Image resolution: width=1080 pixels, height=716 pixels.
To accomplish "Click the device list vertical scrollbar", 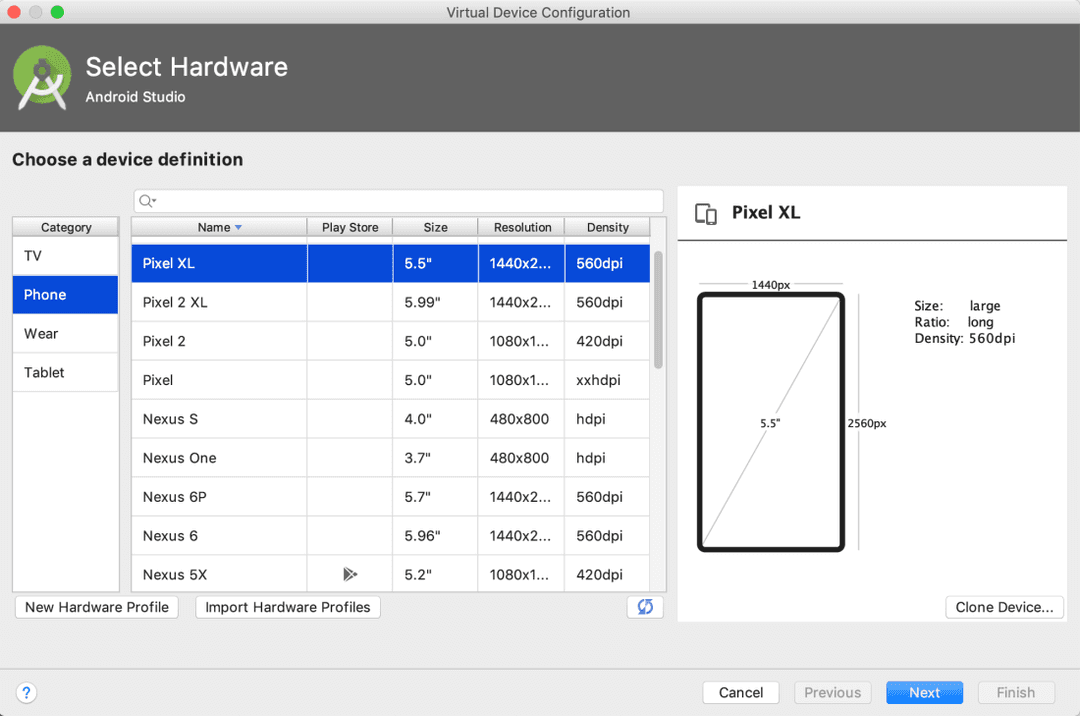I will click(658, 310).
